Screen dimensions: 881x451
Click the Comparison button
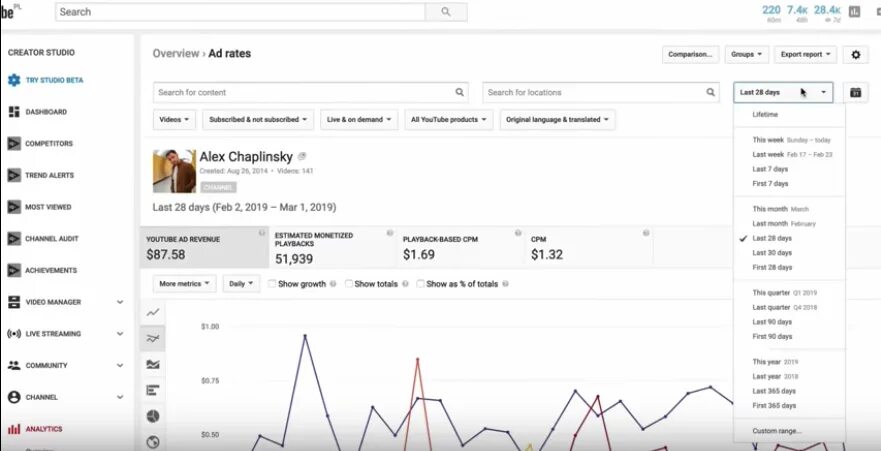691,54
